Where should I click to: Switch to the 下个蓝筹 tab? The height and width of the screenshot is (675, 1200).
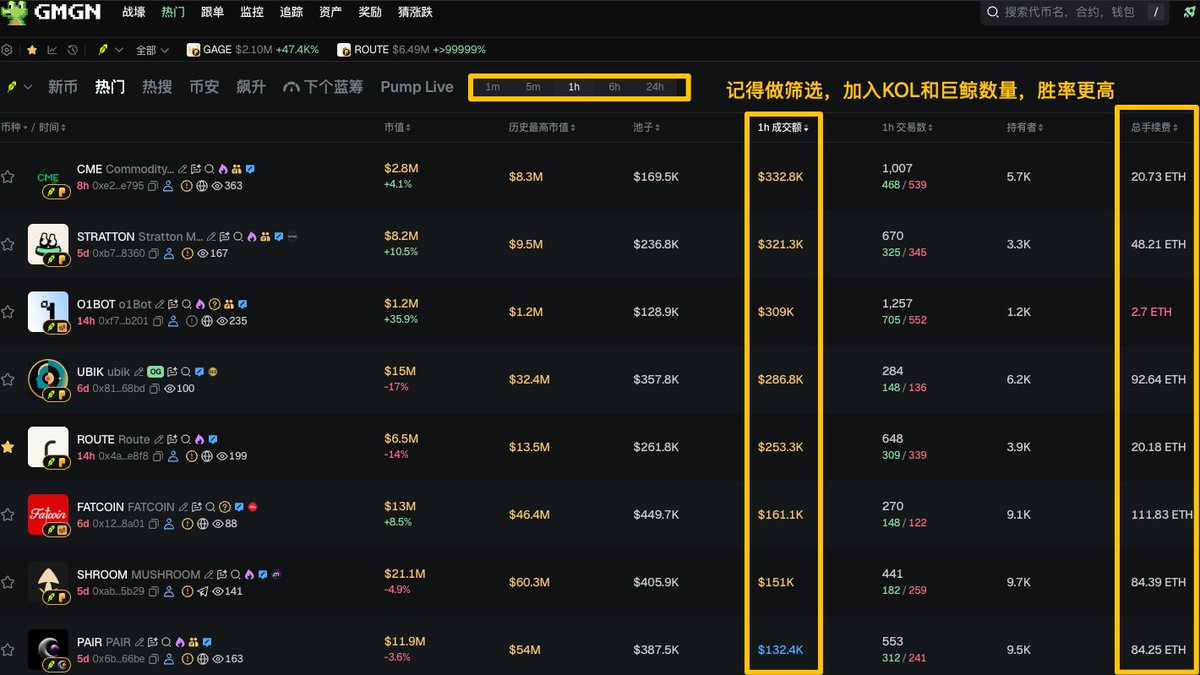323,87
